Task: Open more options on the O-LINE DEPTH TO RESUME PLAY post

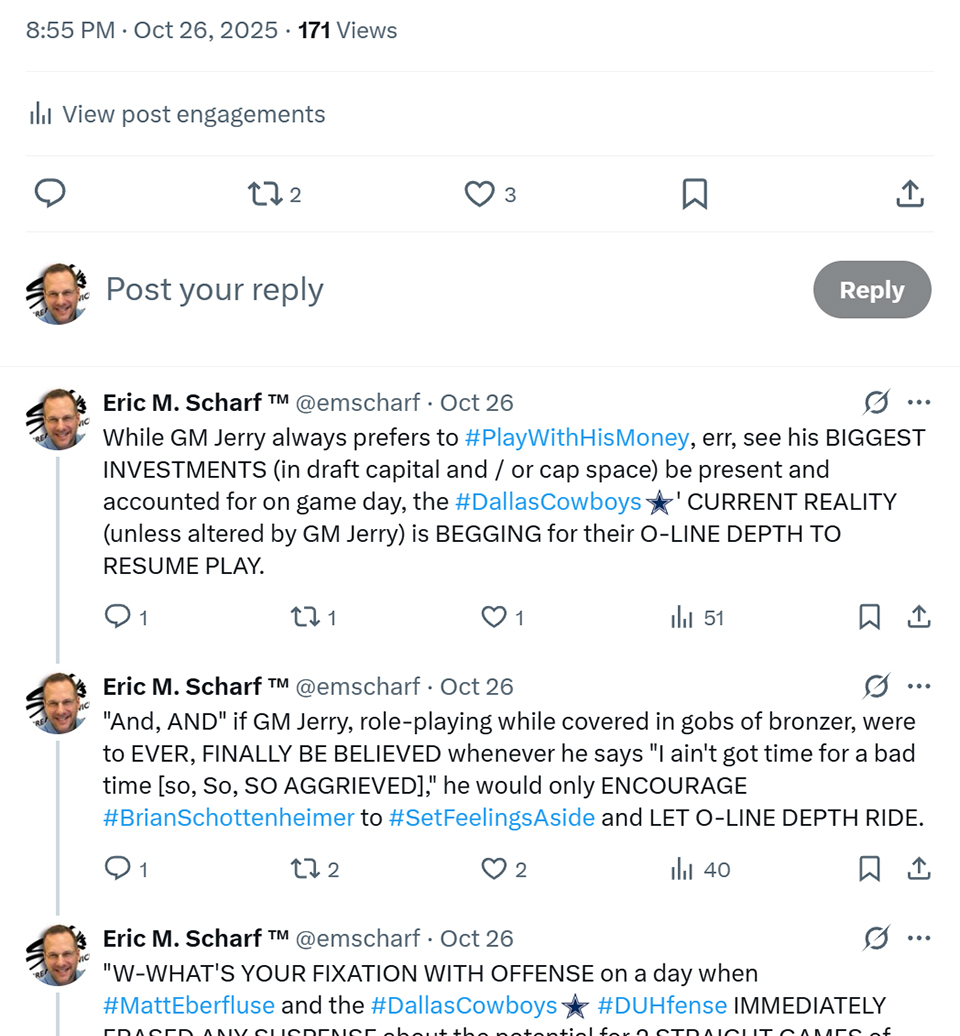Action: 919,403
